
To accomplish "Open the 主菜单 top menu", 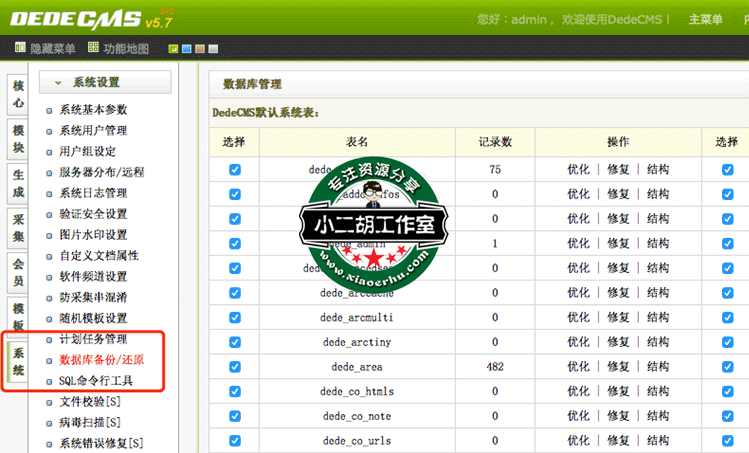I will (705, 19).
